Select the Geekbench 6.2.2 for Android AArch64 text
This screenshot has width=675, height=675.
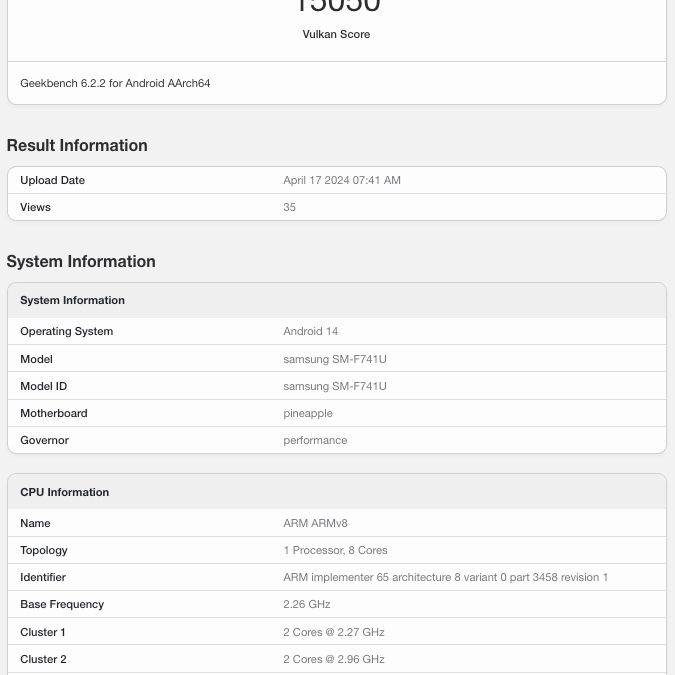point(115,83)
